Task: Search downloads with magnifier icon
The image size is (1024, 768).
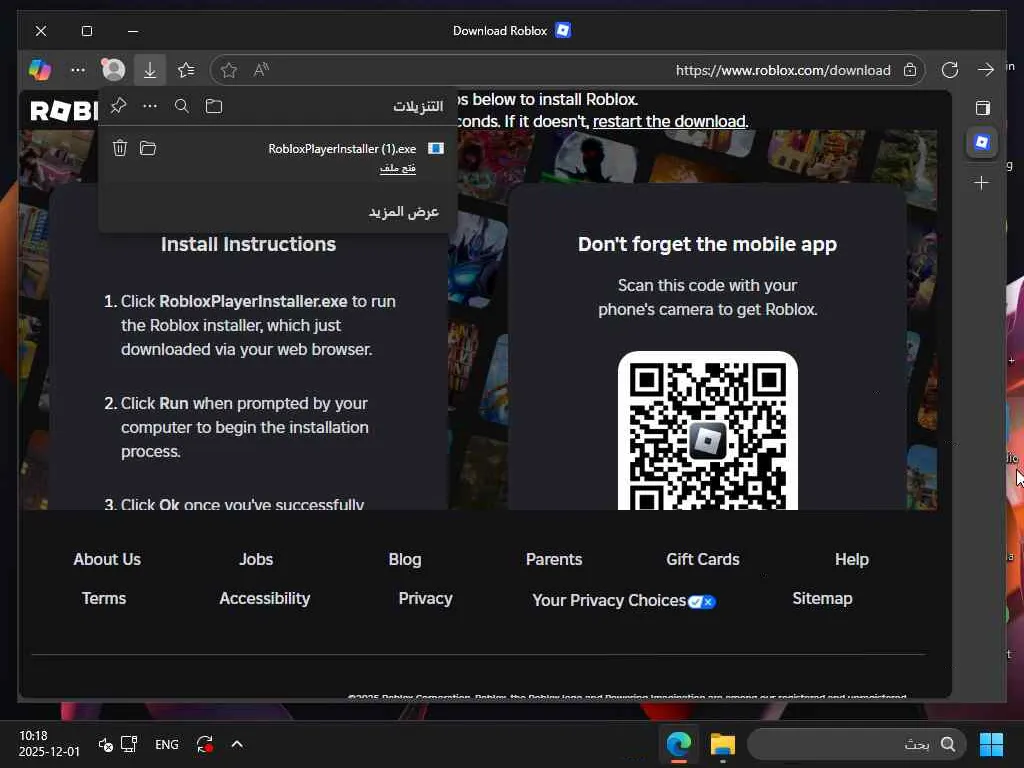Action: coord(182,106)
